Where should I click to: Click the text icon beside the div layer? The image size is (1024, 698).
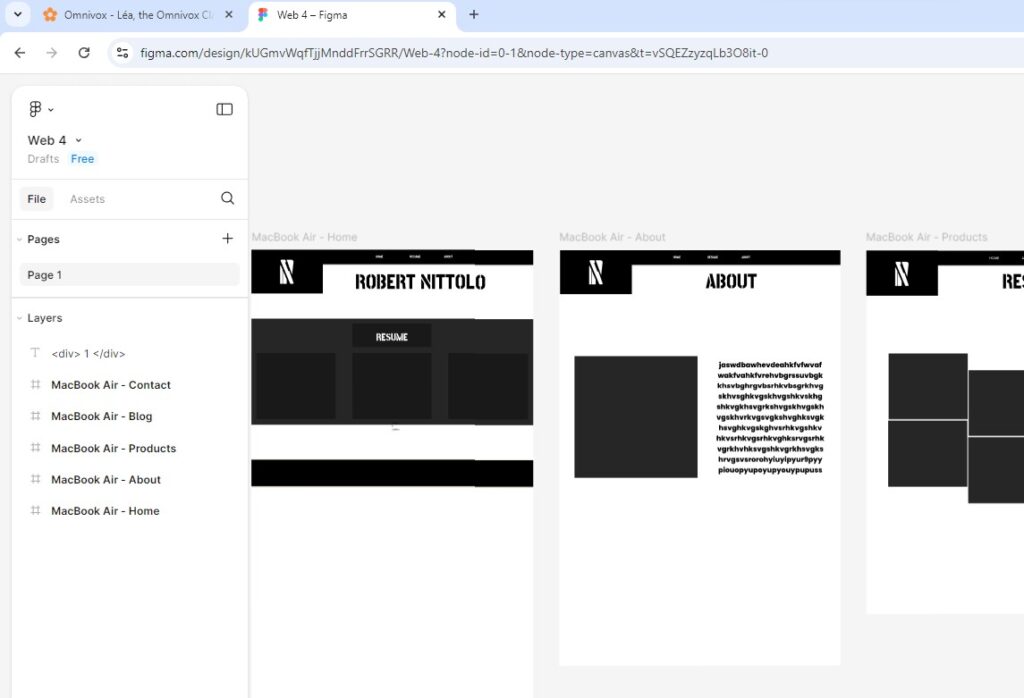coord(35,354)
